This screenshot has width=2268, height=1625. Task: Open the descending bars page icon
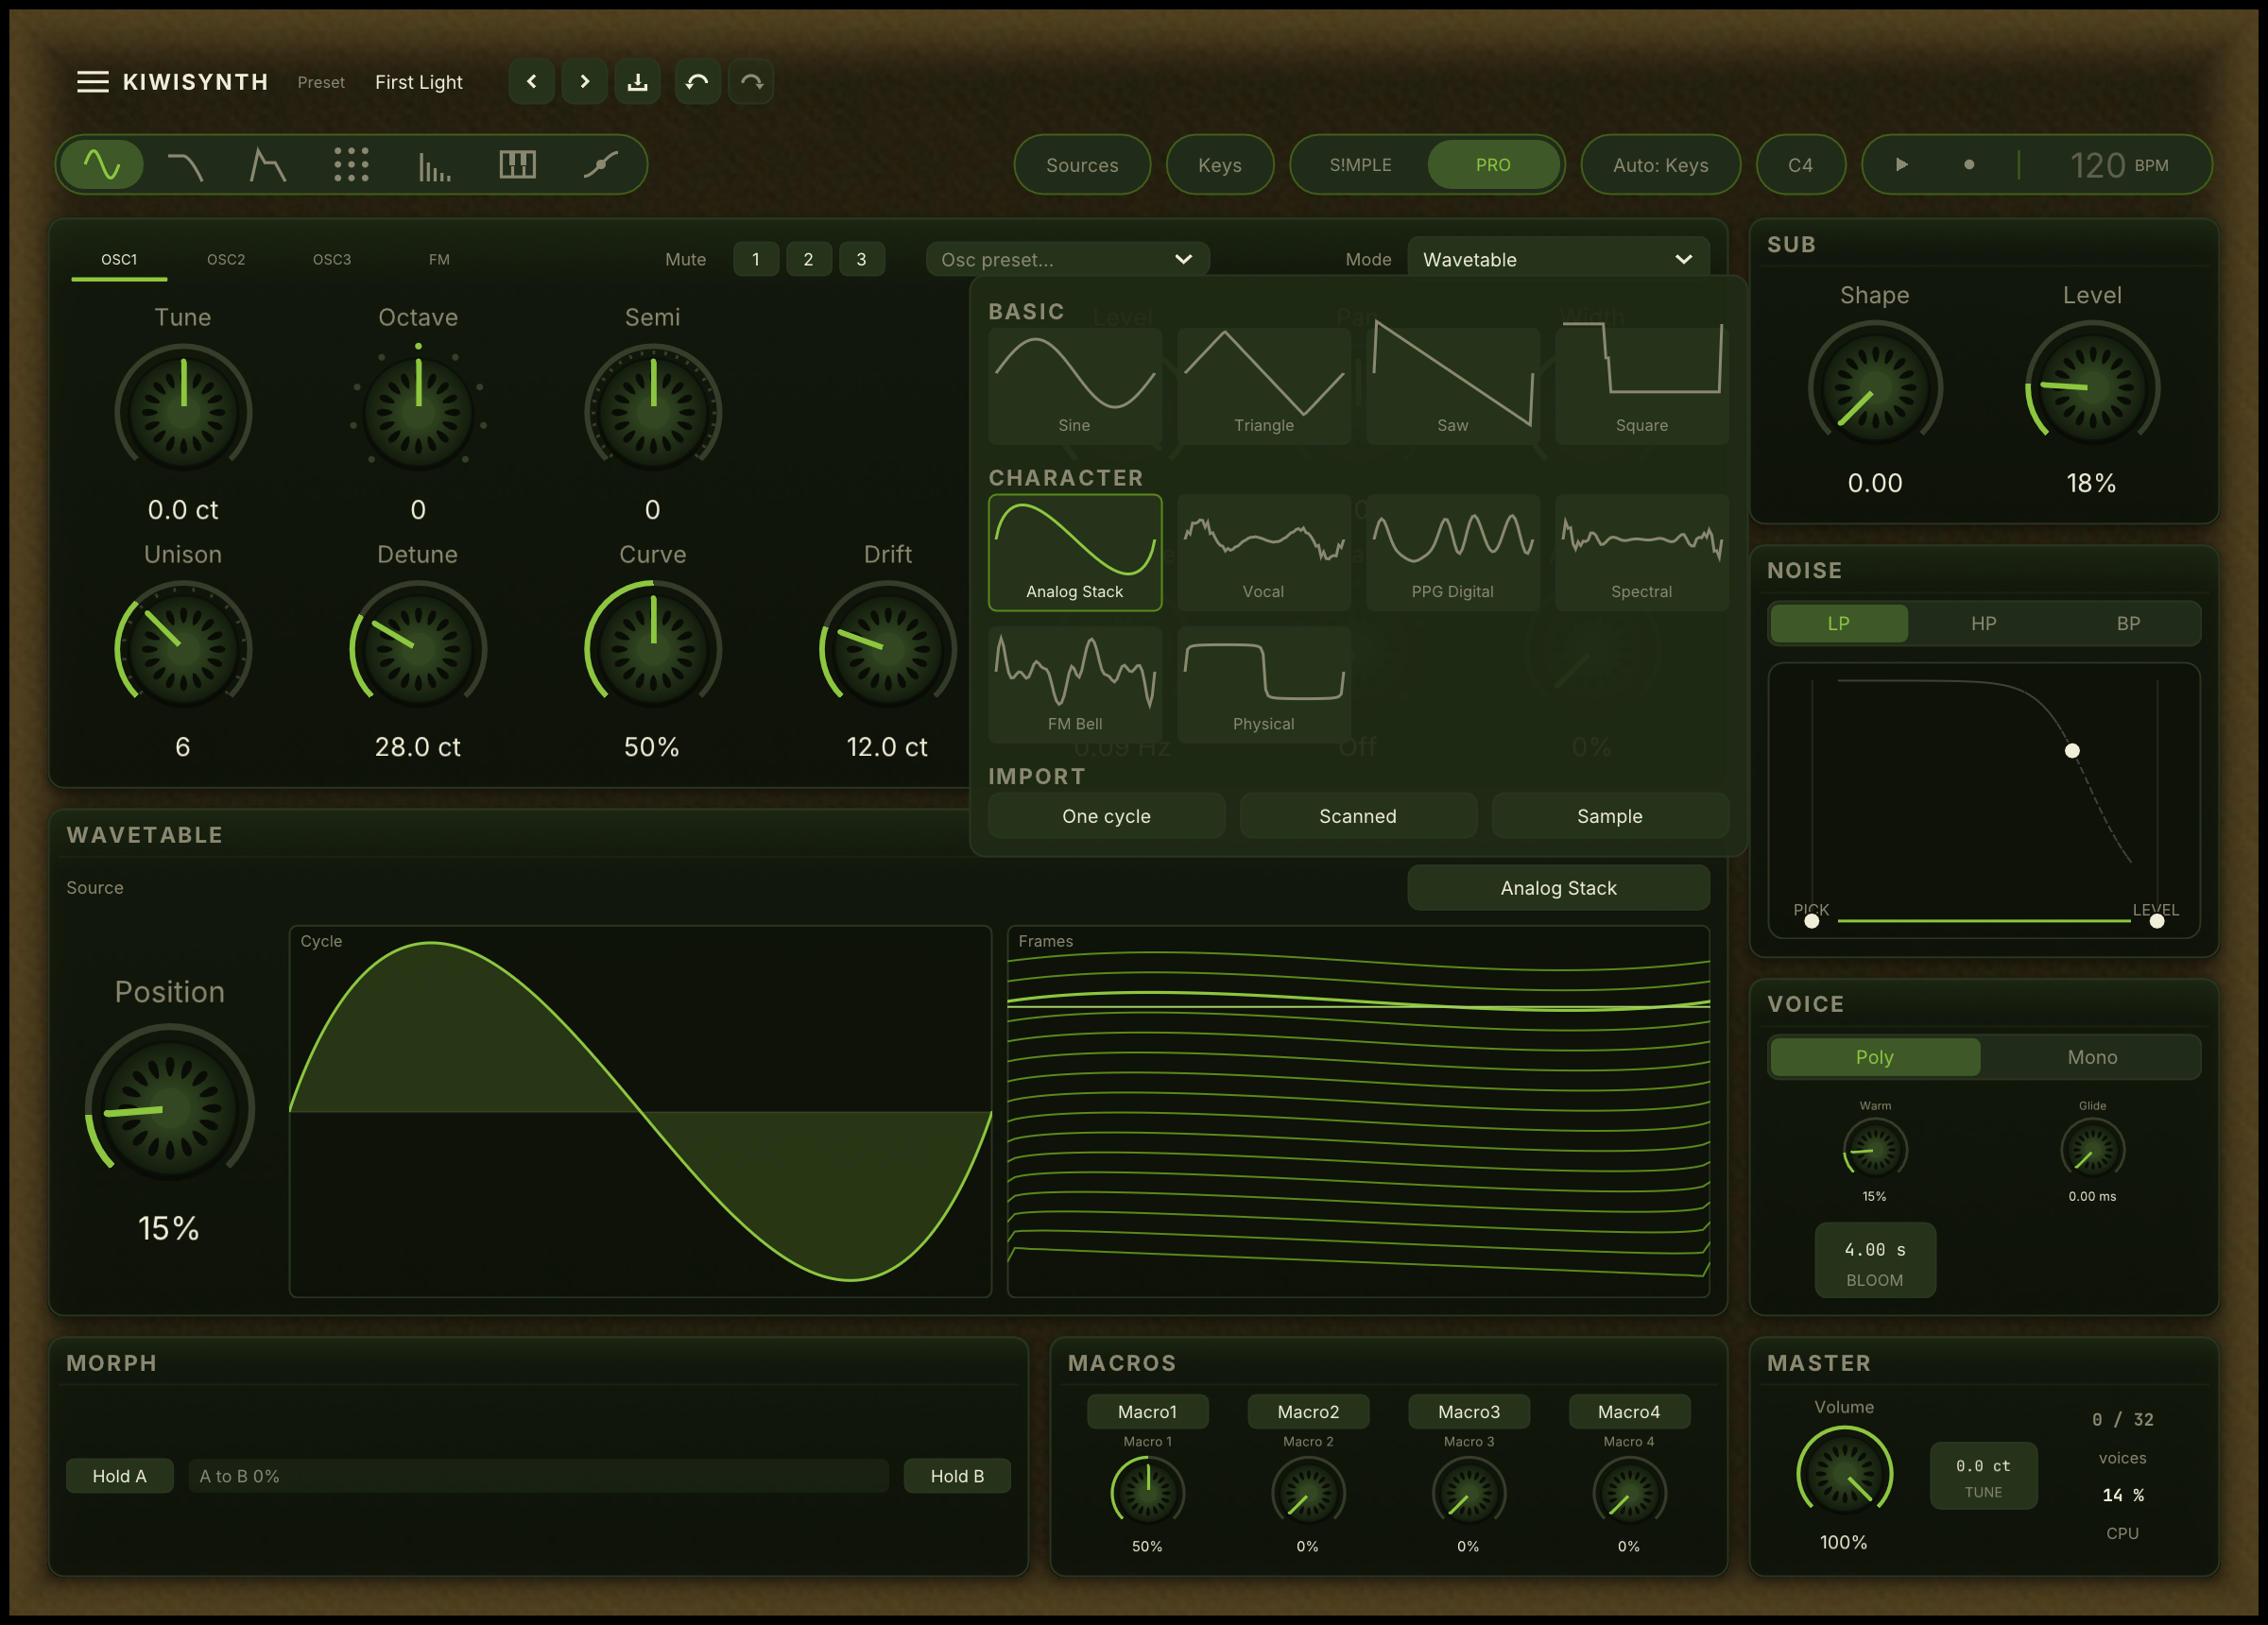(x=434, y=165)
